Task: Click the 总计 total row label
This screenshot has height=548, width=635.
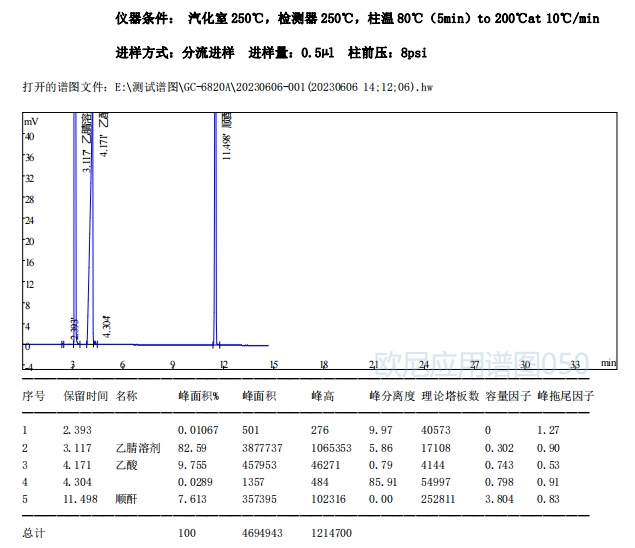Action: [33, 533]
